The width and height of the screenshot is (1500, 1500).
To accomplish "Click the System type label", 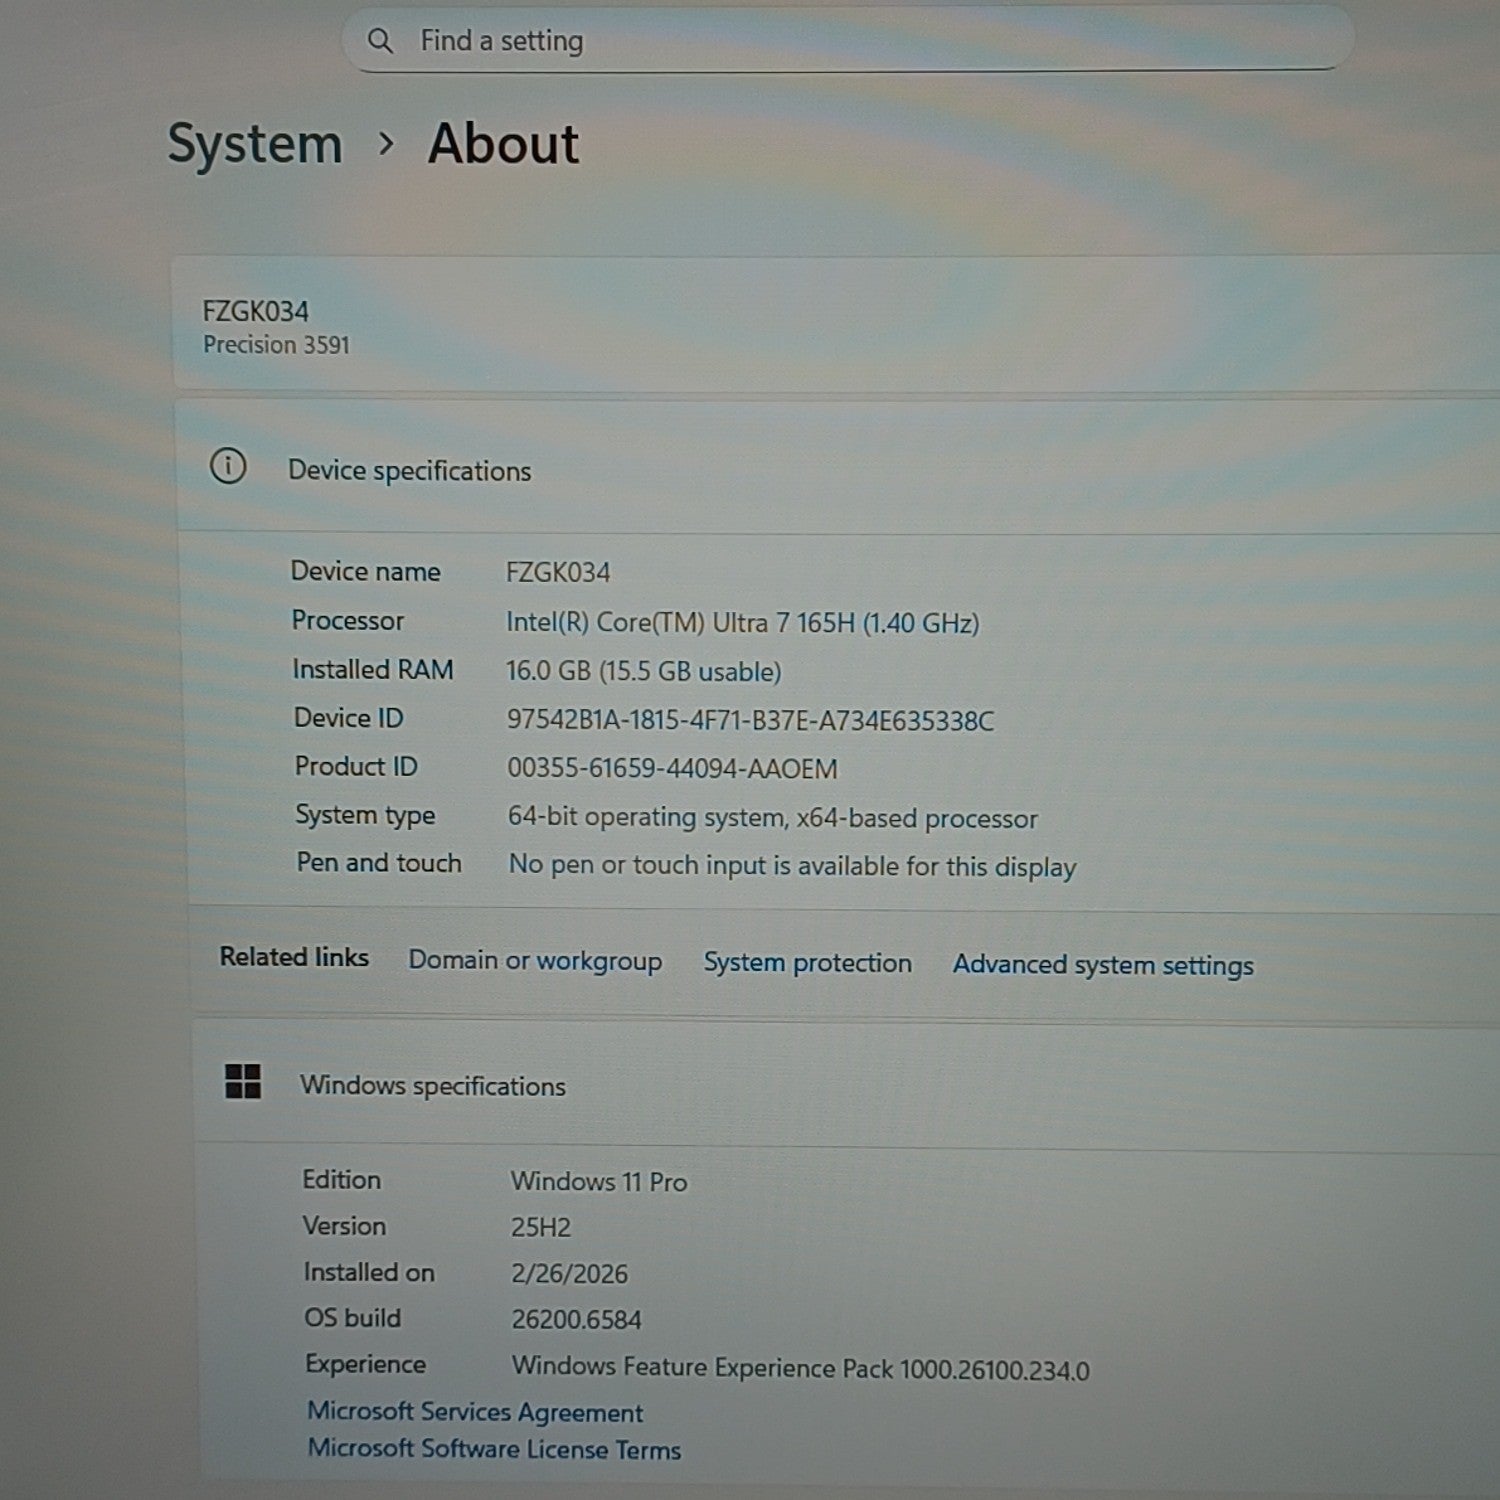I will pos(365,816).
